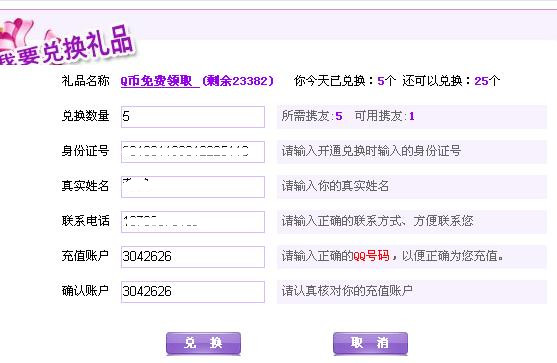Viewport: 557px width, 363px height.
Task: Click the 充值账户 label
Action: [85, 256]
